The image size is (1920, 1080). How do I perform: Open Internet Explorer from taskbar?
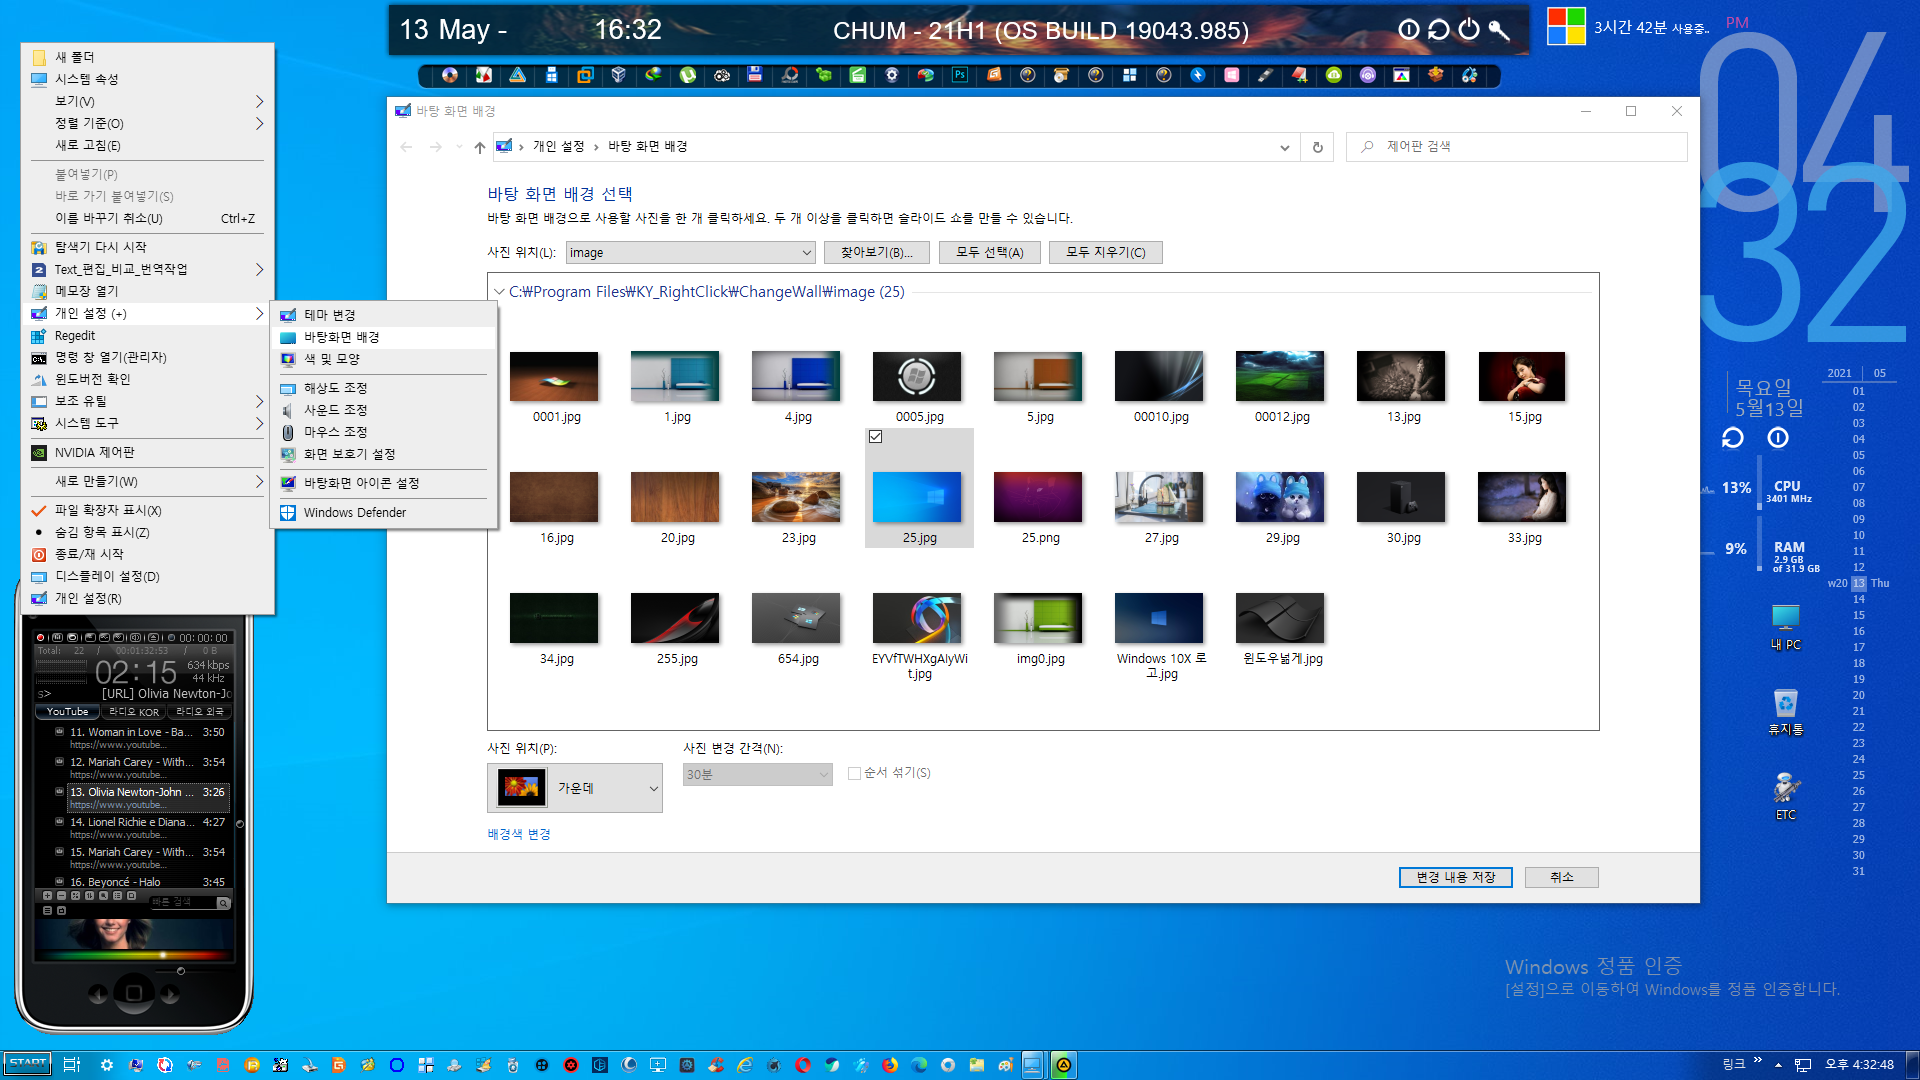point(745,1065)
